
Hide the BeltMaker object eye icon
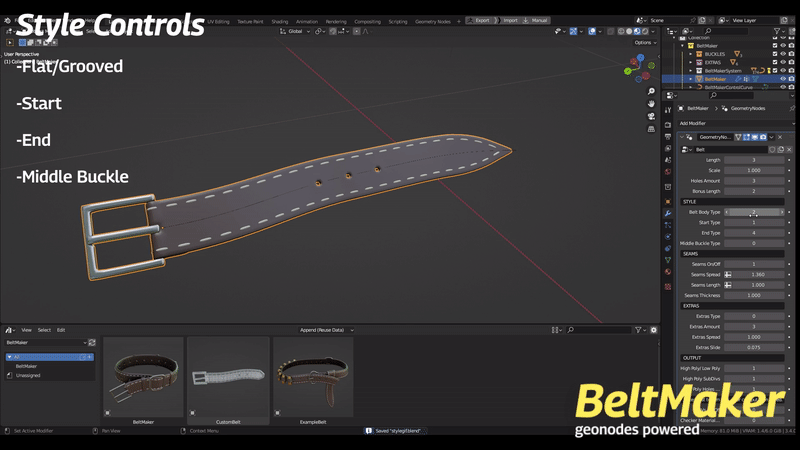(x=783, y=79)
